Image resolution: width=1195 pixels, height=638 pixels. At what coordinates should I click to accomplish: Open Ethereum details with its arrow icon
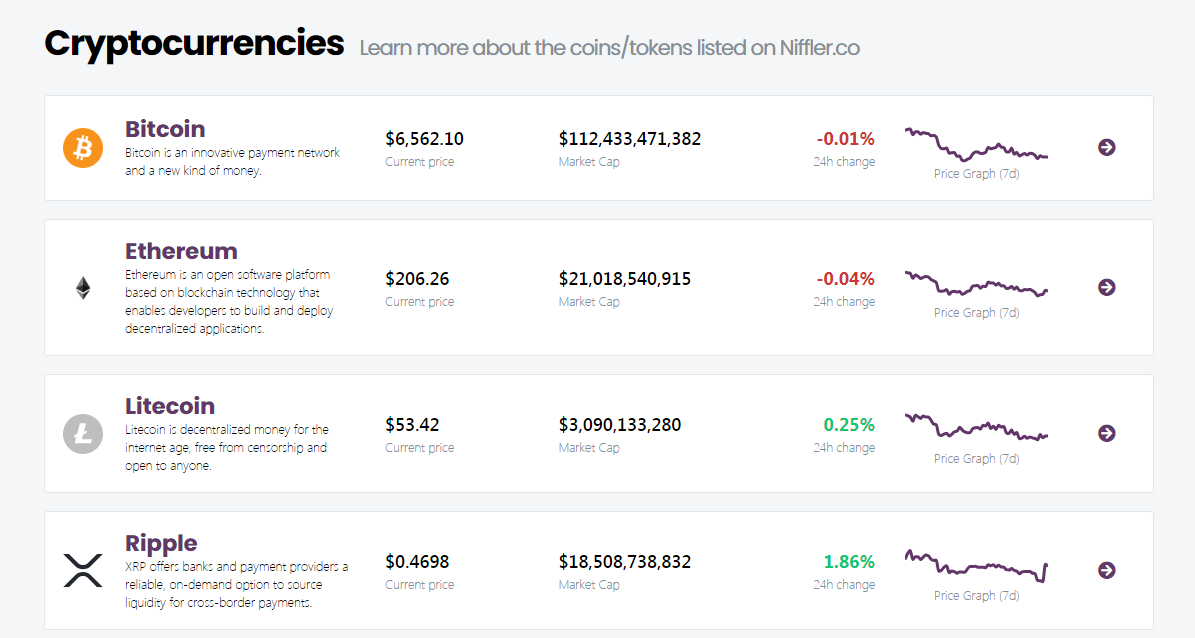click(1107, 287)
